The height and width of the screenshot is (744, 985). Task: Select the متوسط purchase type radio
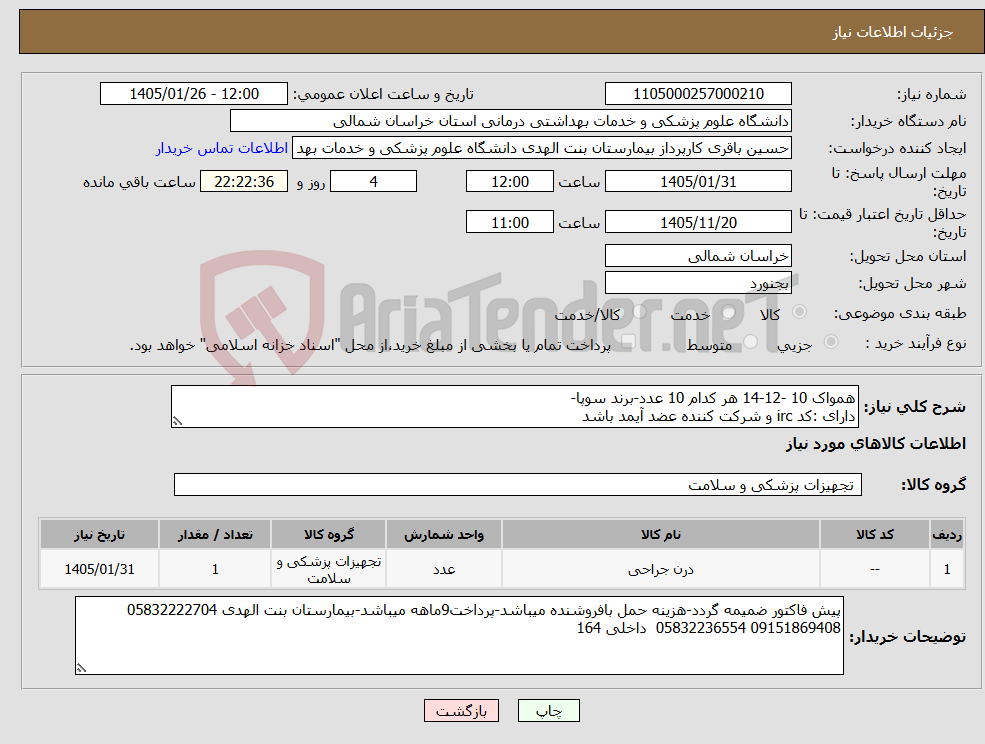[751, 342]
